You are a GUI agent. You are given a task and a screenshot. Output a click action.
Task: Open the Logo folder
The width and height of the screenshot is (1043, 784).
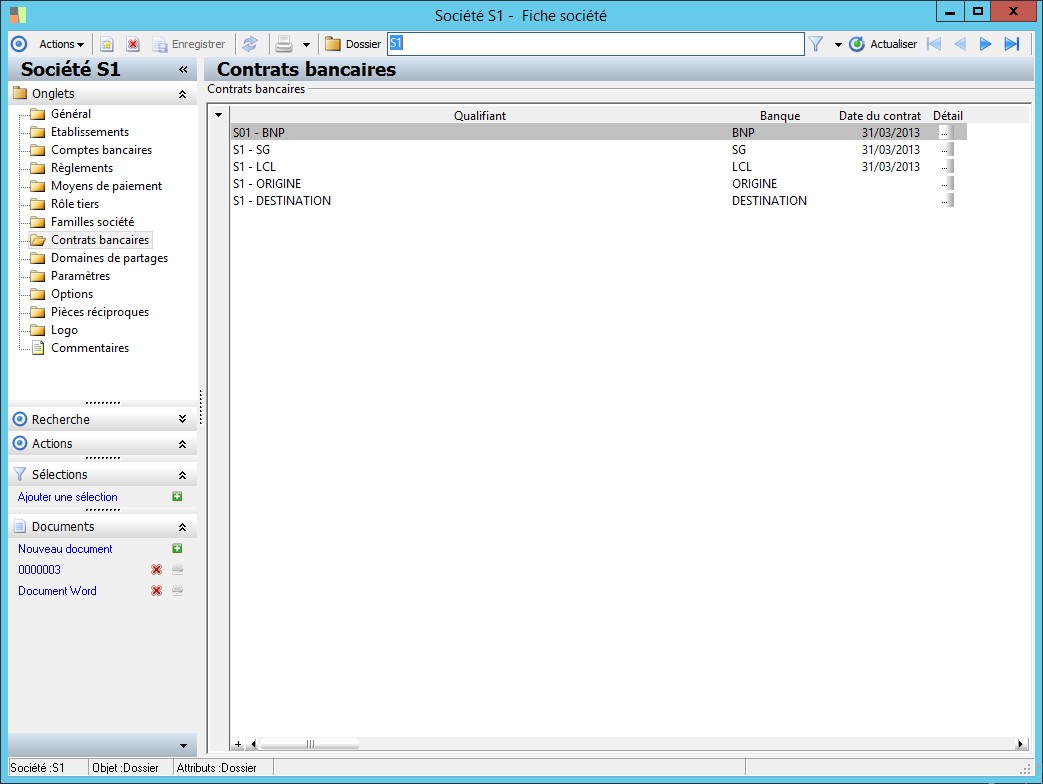(64, 329)
